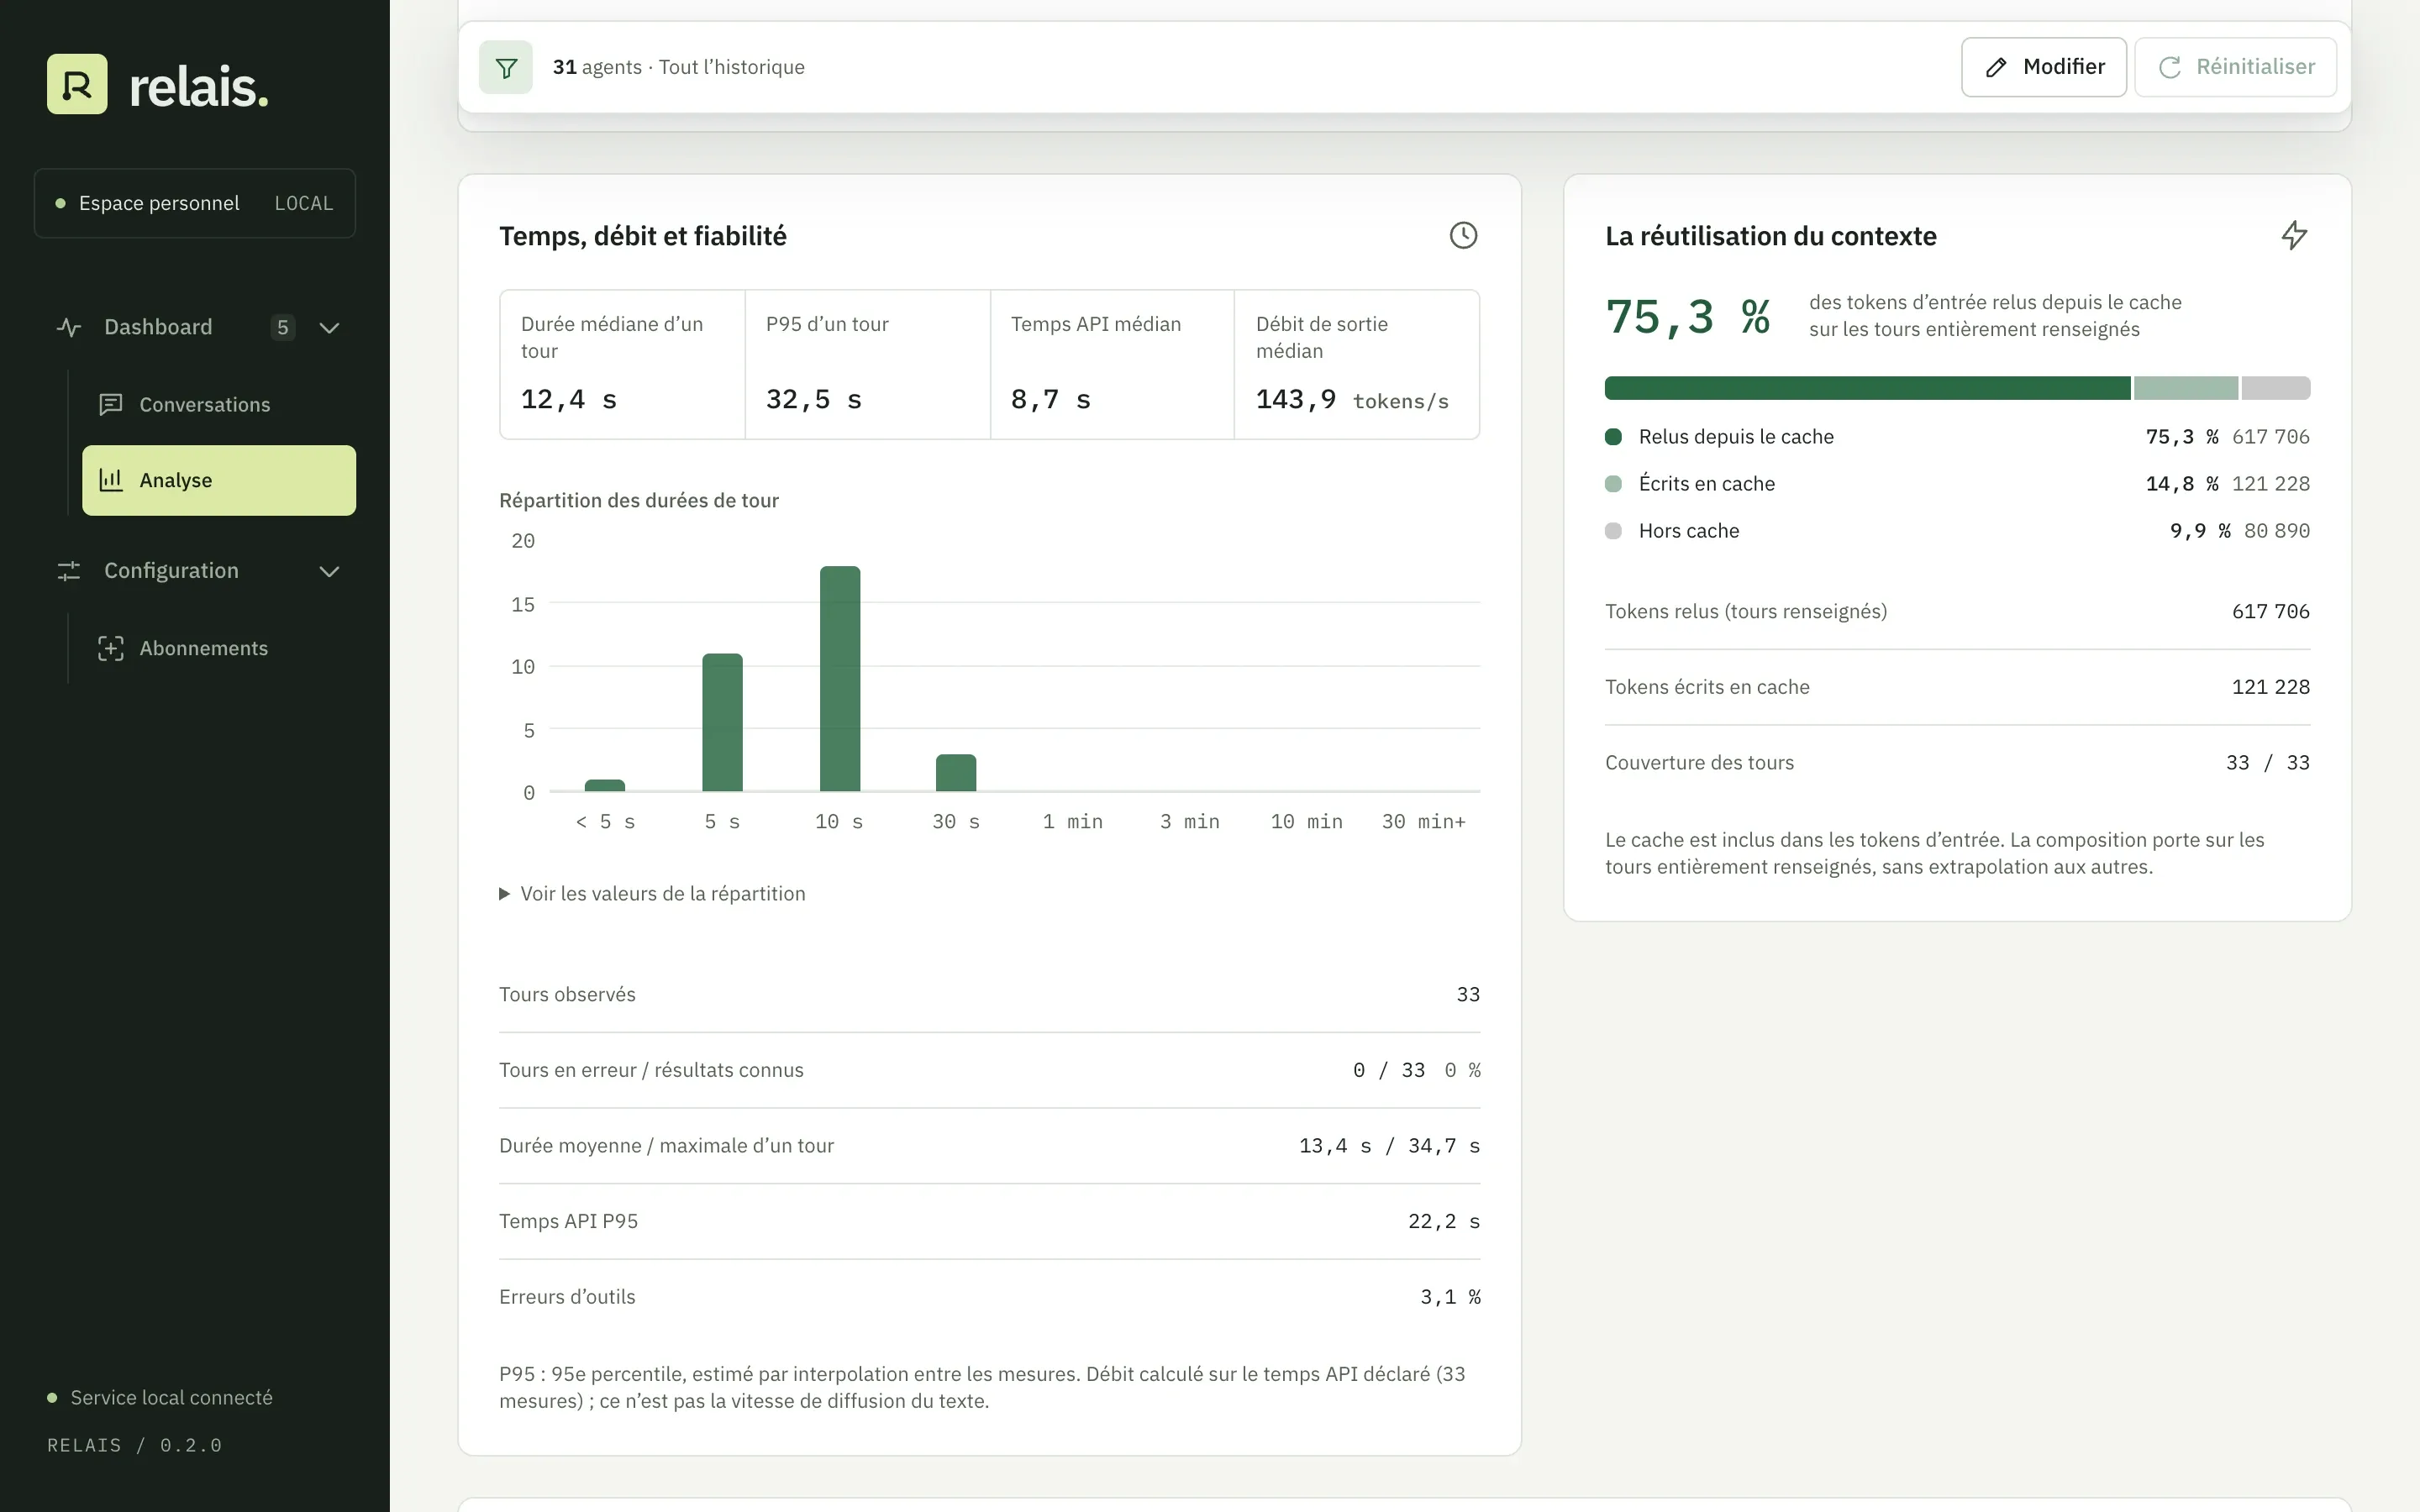This screenshot has height=1512, width=2420.
Task: Click the Analyse bar chart icon
Action: coord(111,480)
